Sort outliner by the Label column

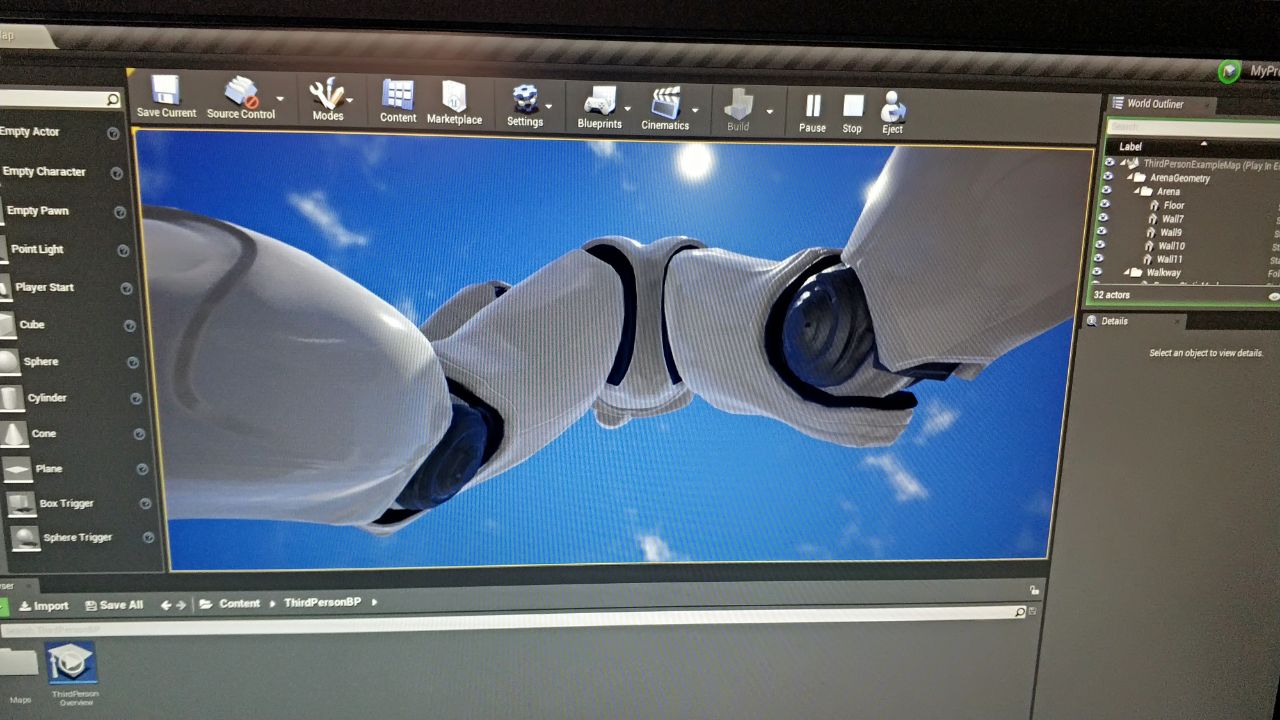[1131, 146]
